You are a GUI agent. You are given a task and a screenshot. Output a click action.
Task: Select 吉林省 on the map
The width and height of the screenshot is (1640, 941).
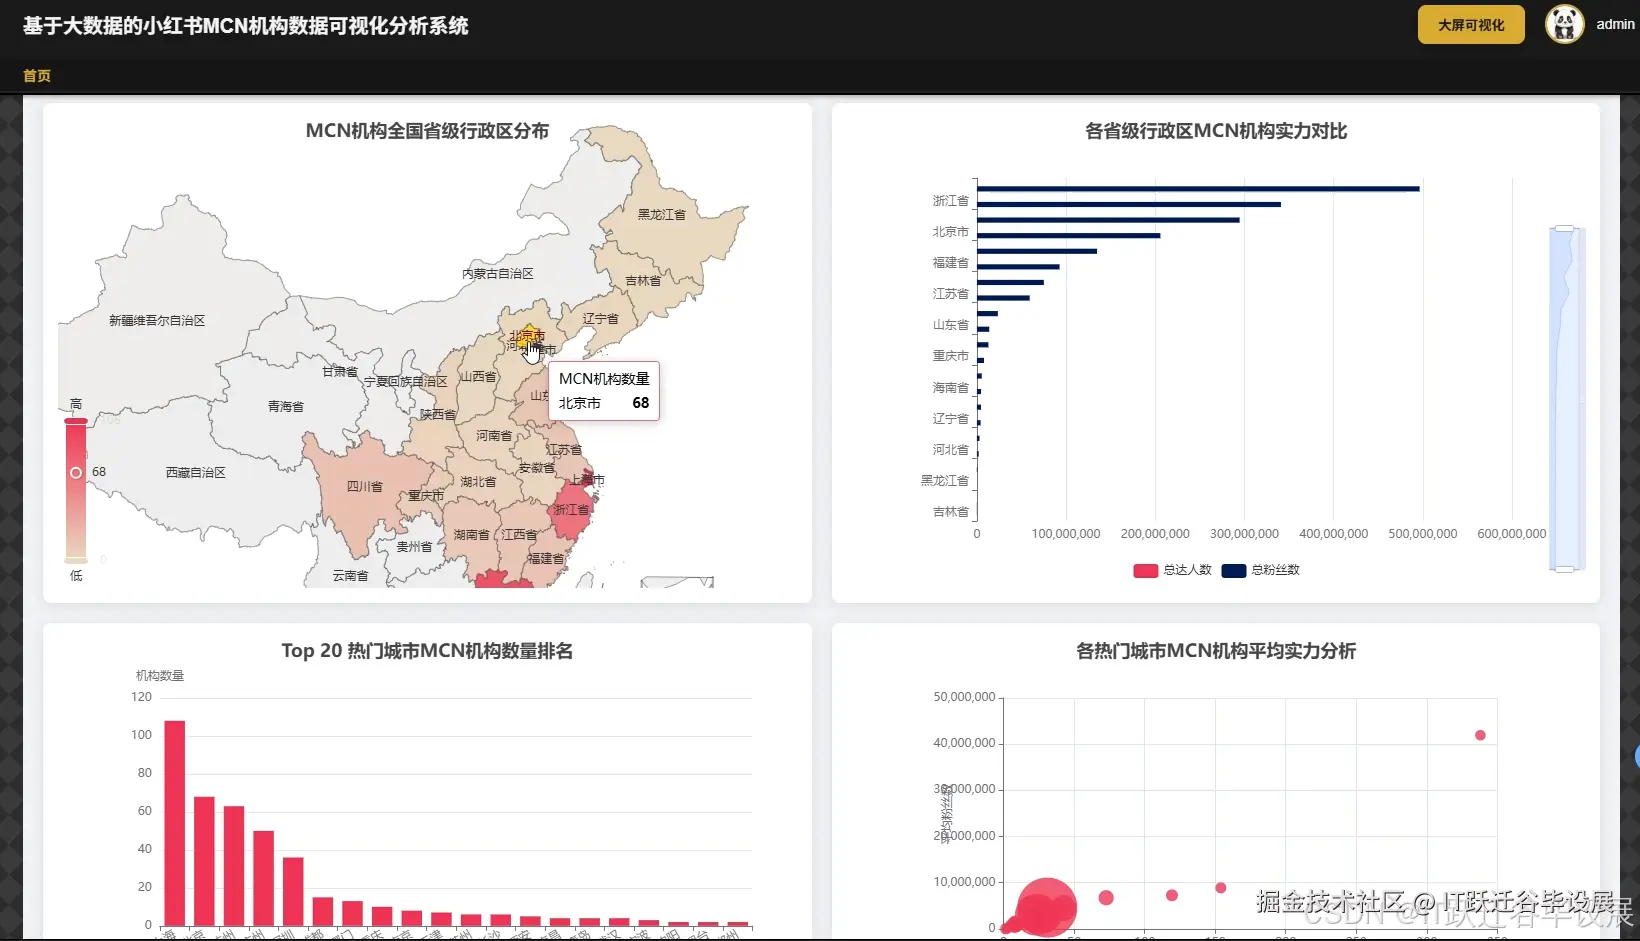[x=643, y=281]
